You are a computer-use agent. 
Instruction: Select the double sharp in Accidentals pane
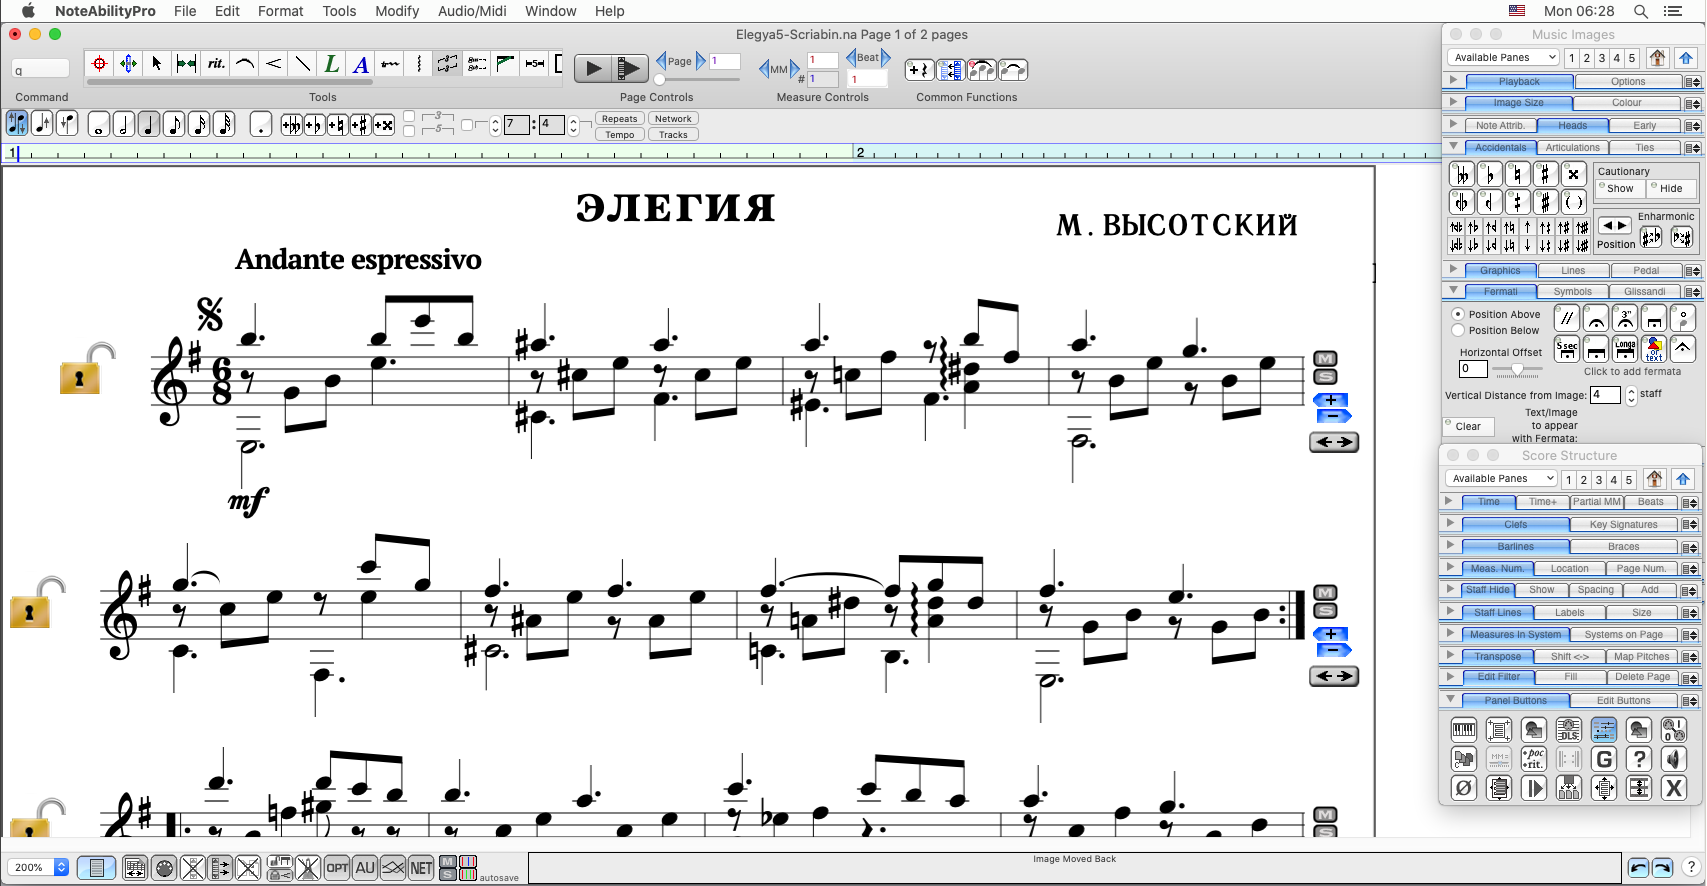[x=1573, y=174]
